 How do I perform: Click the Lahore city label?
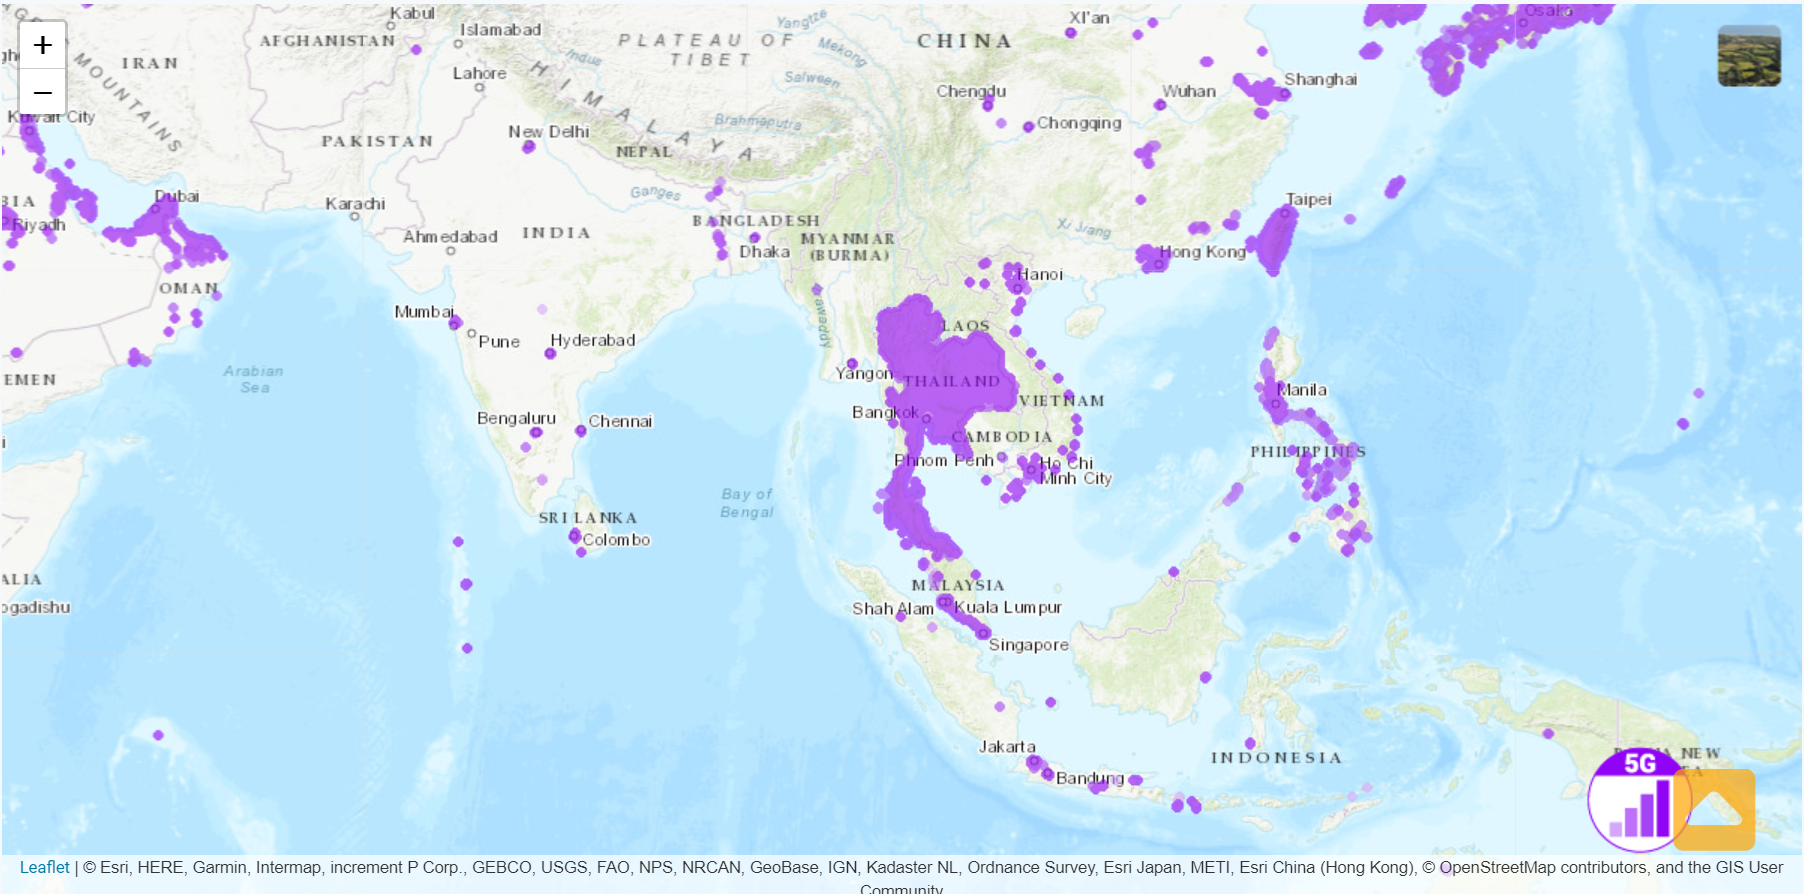pyautogui.click(x=479, y=74)
